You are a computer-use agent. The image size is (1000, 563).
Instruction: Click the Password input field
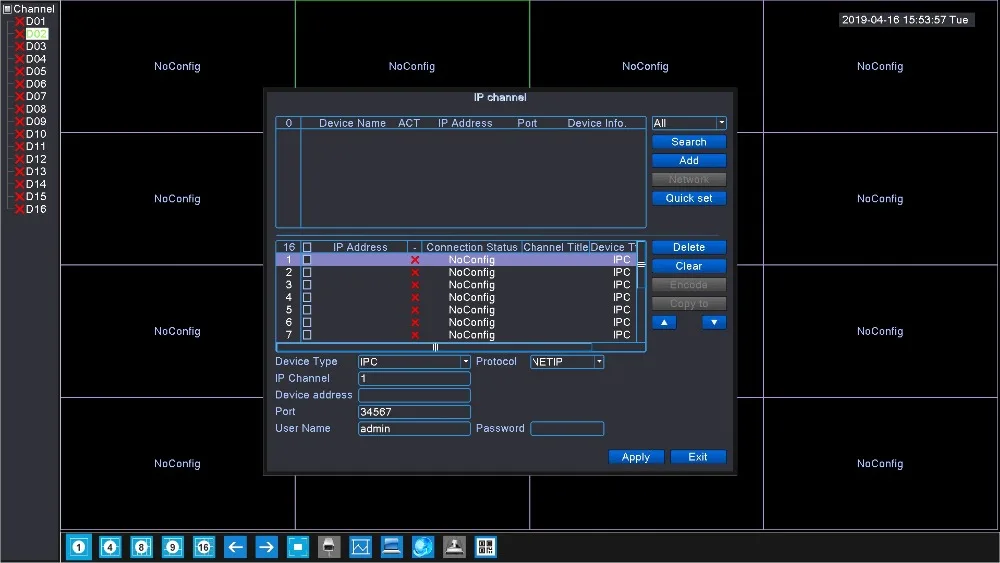pos(567,428)
